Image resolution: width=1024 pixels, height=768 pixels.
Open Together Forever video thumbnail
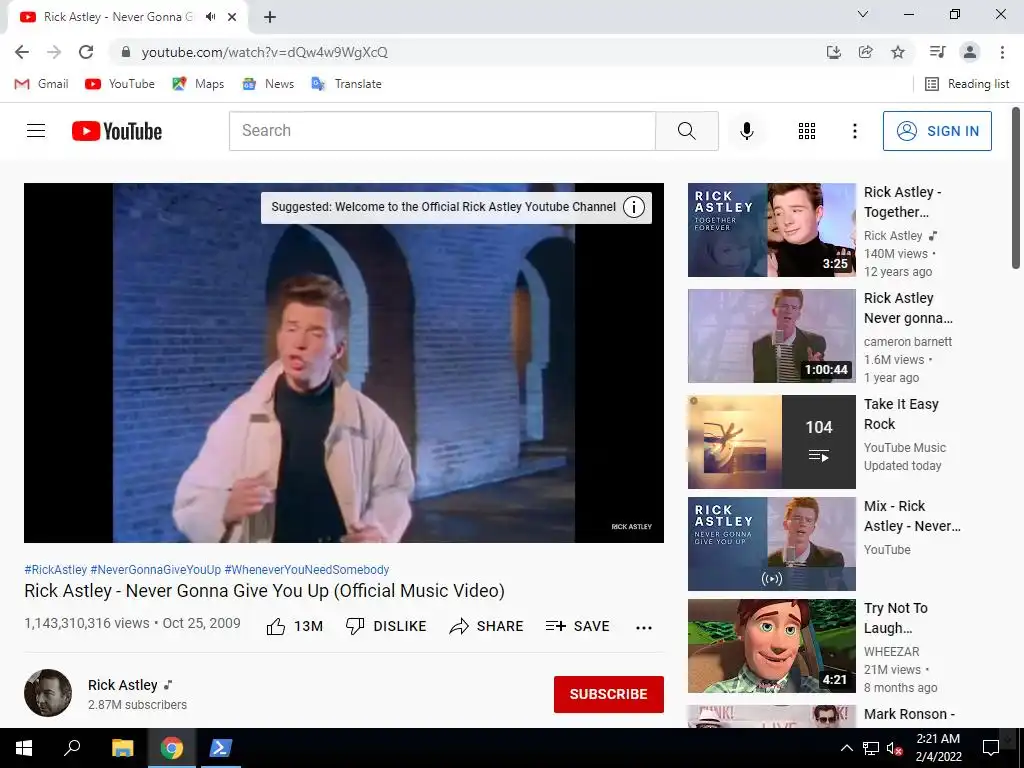coord(771,230)
